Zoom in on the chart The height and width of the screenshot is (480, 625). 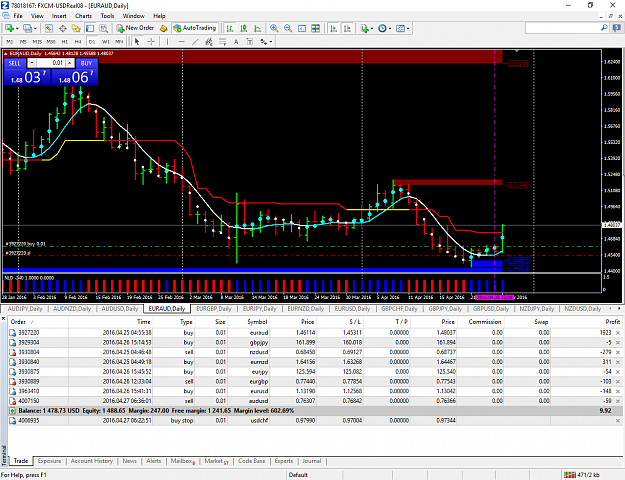(x=274, y=28)
